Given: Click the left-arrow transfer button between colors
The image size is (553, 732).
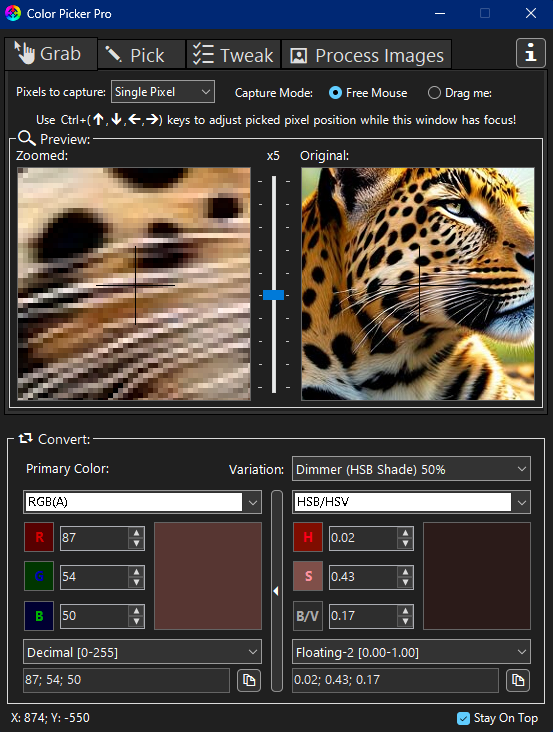Looking at the screenshot, I should pos(276,591).
